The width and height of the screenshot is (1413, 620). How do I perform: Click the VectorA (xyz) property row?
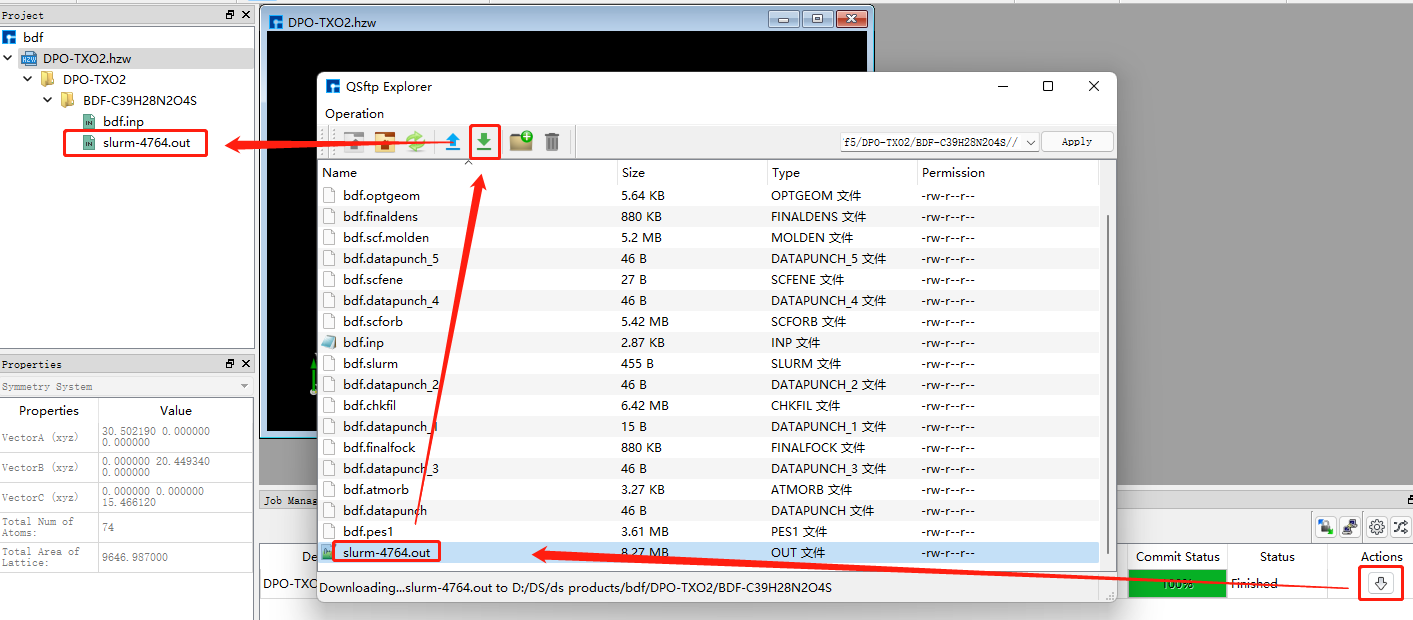tap(126, 437)
